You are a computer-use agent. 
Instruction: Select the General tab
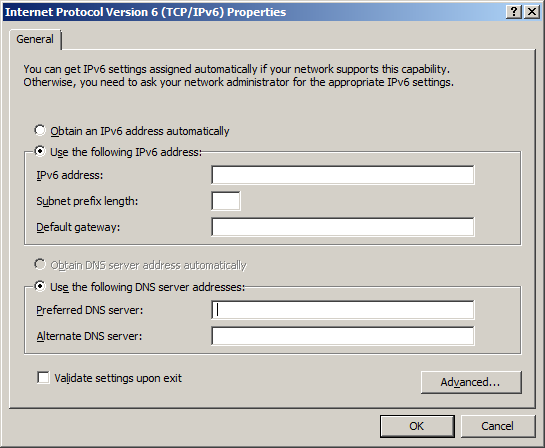coord(35,39)
